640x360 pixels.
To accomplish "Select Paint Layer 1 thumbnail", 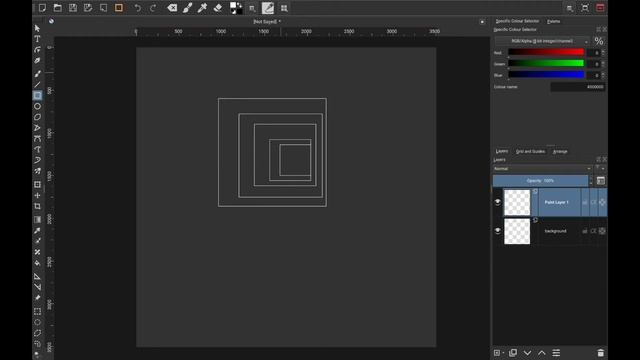I will pyautogui.click(x=517, y=202).
